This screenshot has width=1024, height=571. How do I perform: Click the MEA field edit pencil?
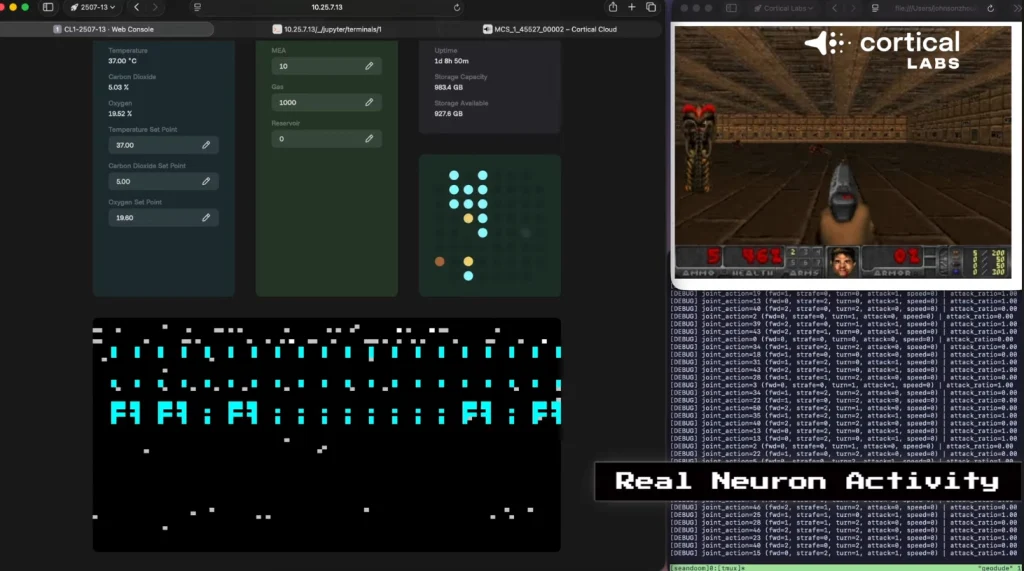pos(369,66)
